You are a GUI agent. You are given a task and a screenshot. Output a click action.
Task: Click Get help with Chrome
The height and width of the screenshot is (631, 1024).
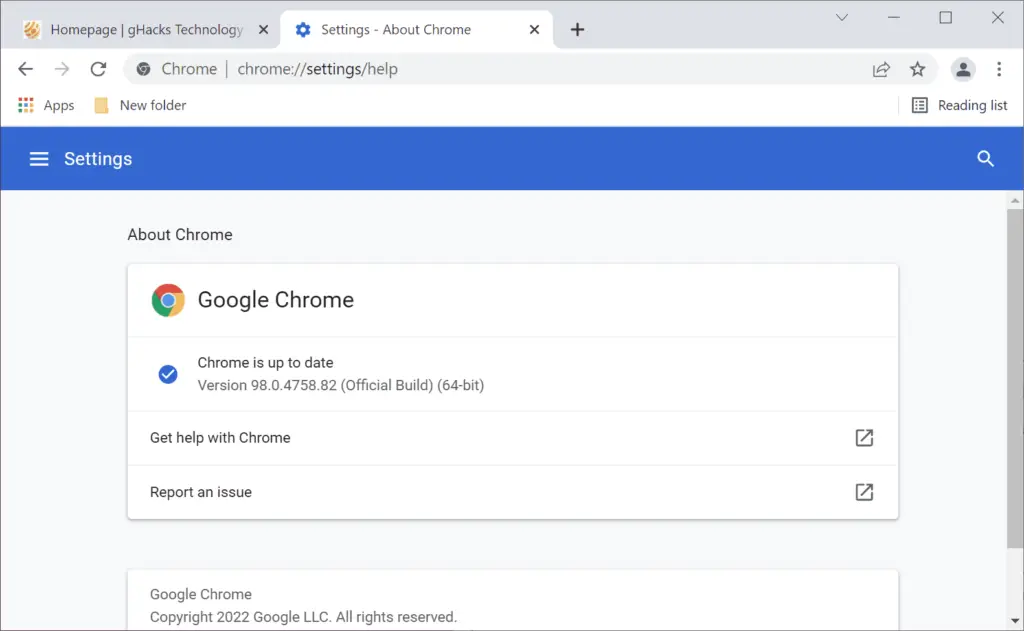[513, 438]
